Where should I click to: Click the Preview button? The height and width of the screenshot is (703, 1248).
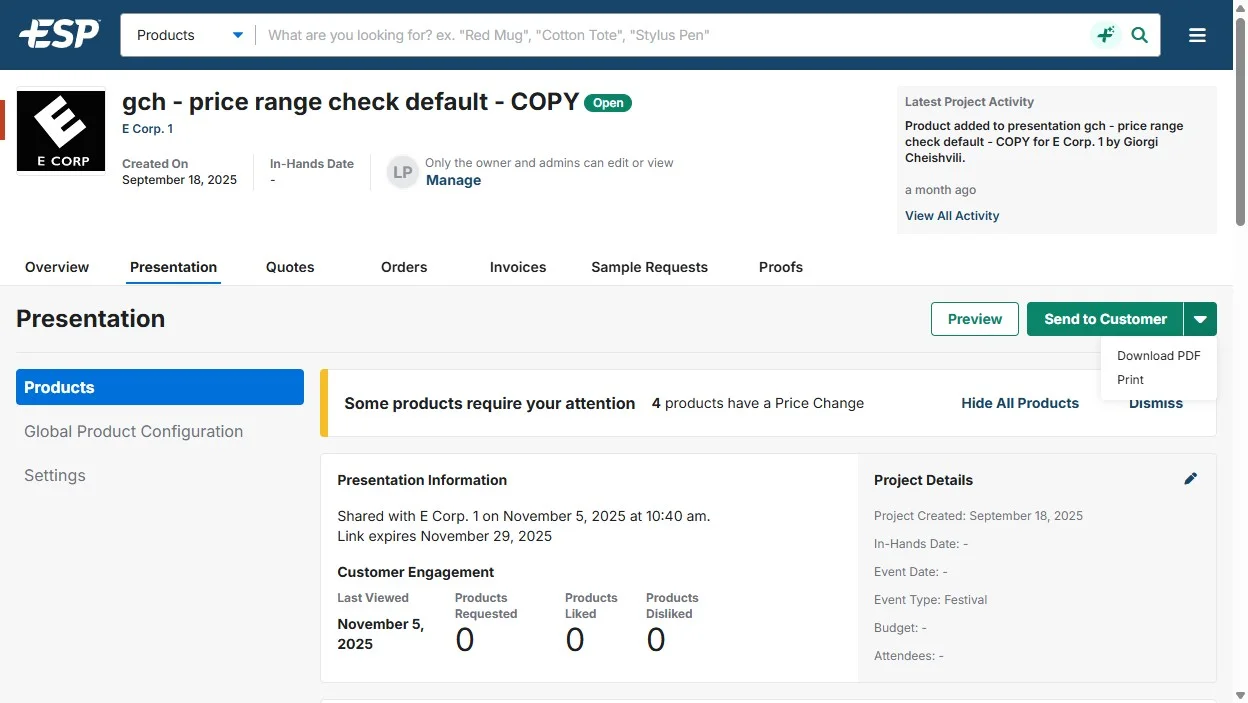coord(974,319)
